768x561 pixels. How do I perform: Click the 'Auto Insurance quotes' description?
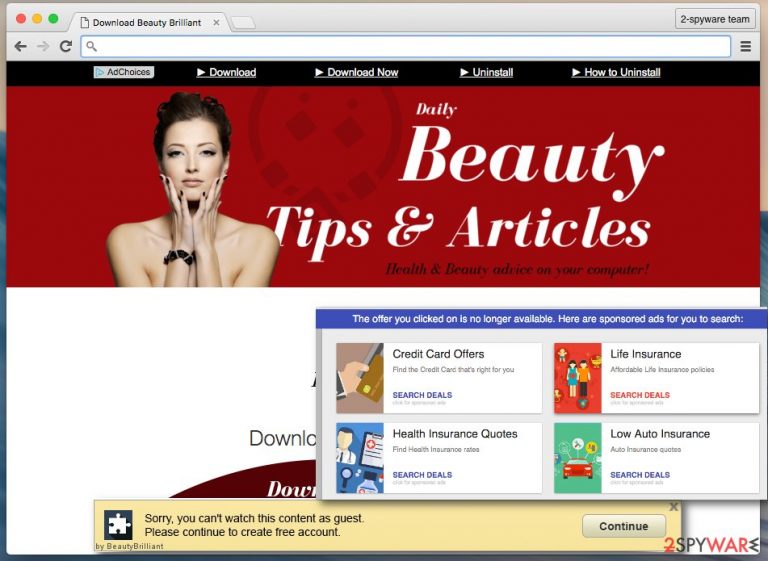[x=646, y=450]
